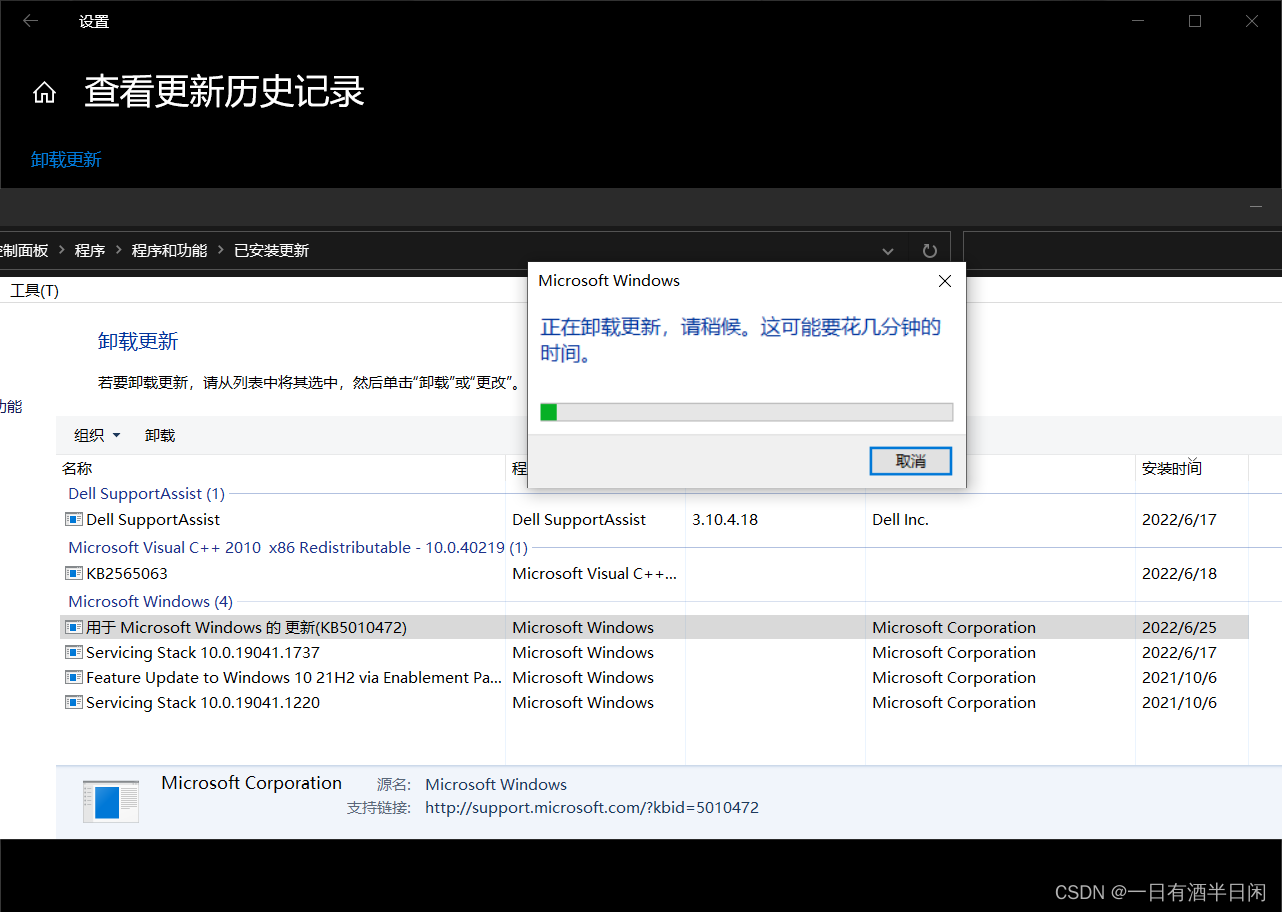Open the 工具(T) menu
This screenshot has width=1282, height=912.
(x=34, y=290)
